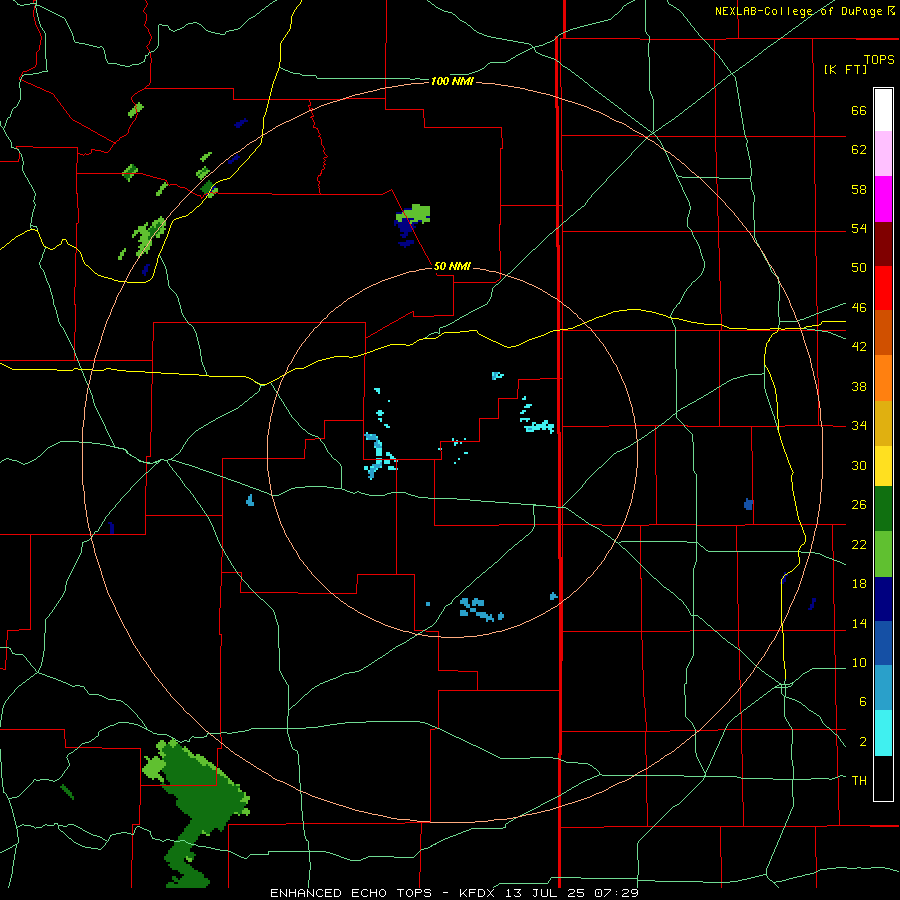Click the bright yellow legend swatch
Image resolution: width=900 pixels, height=900 pixels.
click(883, 466)
